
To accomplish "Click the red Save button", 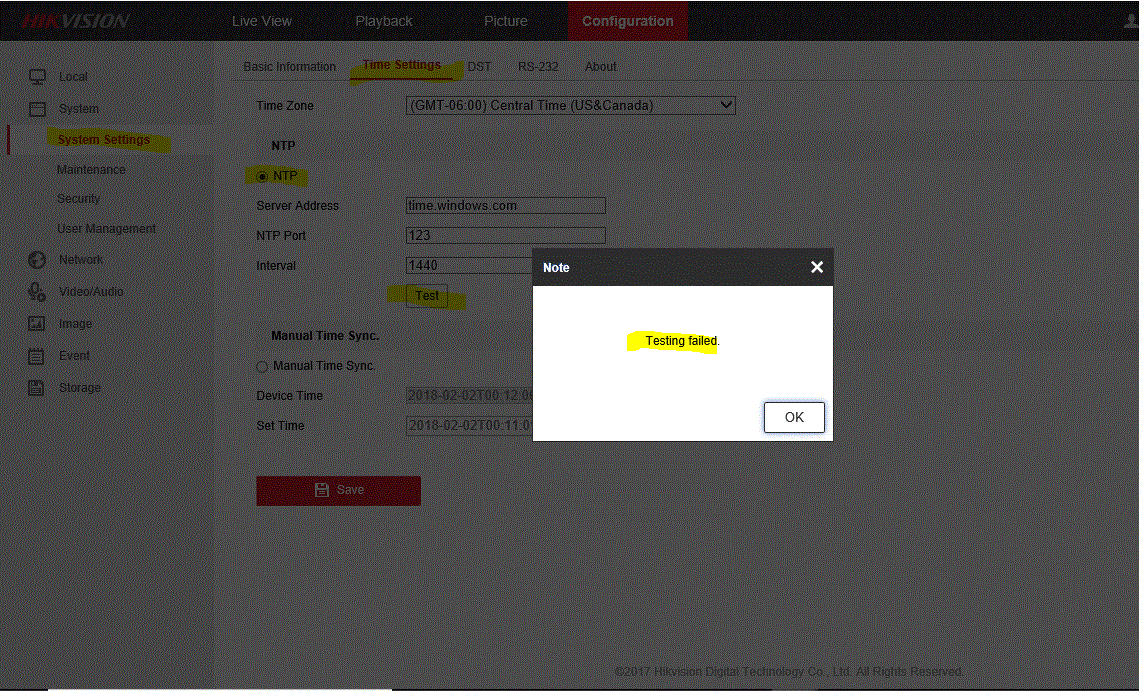I will point(338,490).
